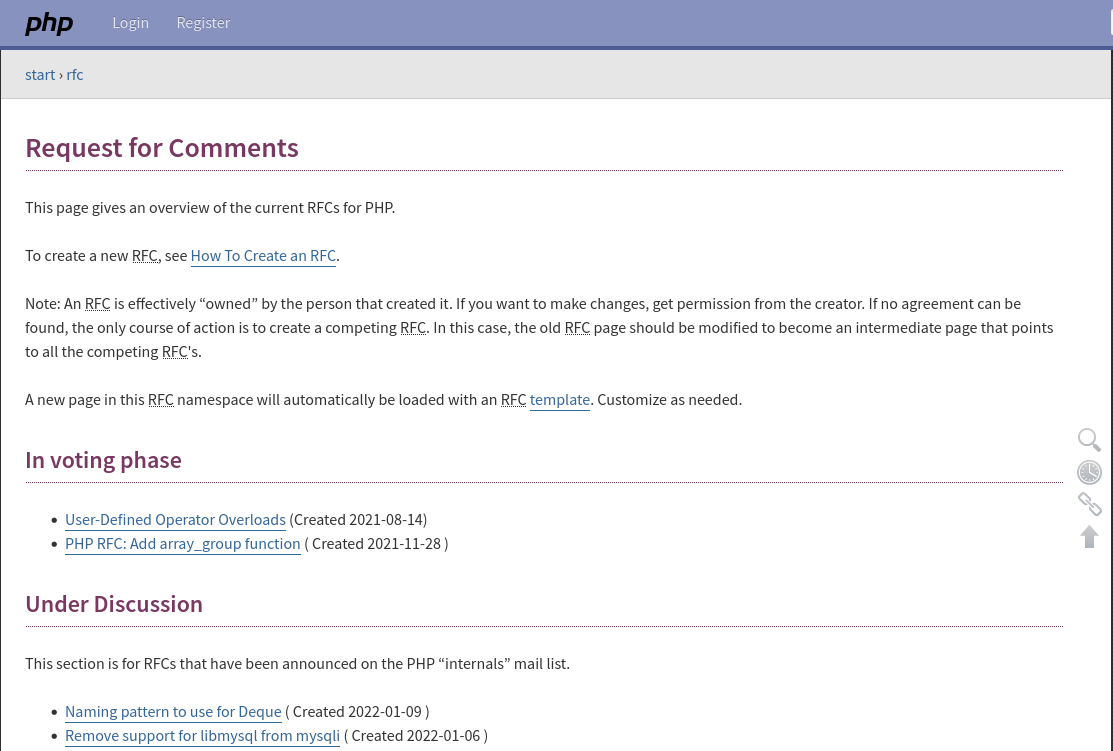Open the page search magnifier icon

point(1089,440)
